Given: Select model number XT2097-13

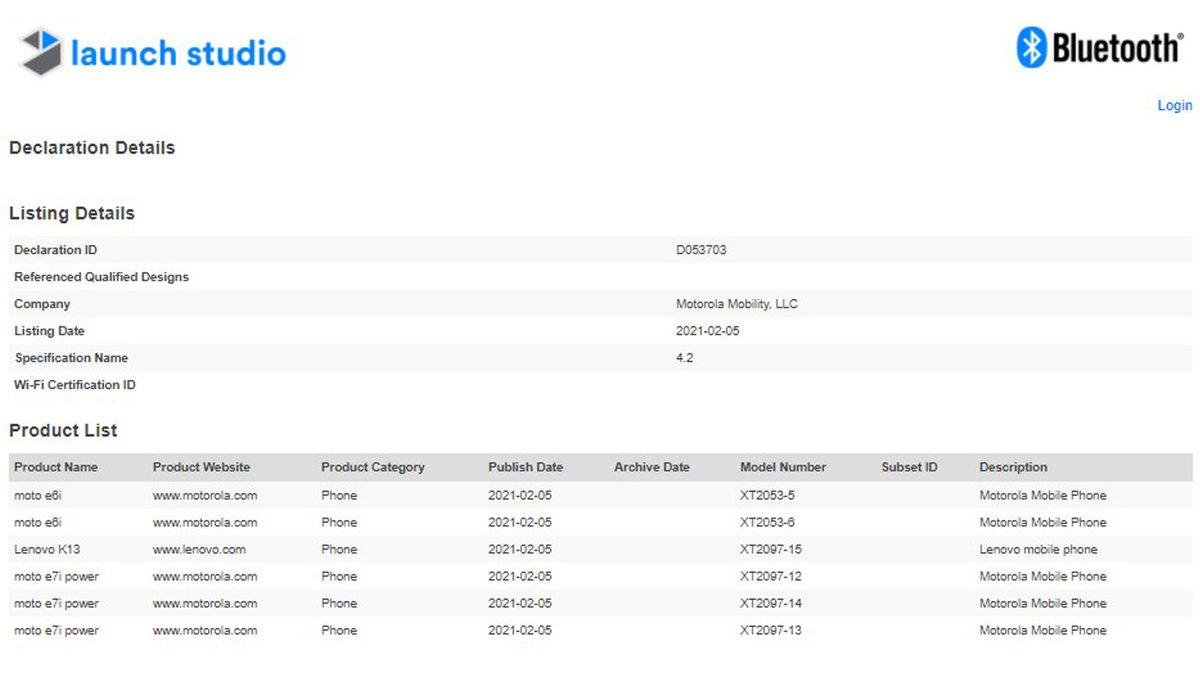Looking at the screenshot, I should (770, 630).
